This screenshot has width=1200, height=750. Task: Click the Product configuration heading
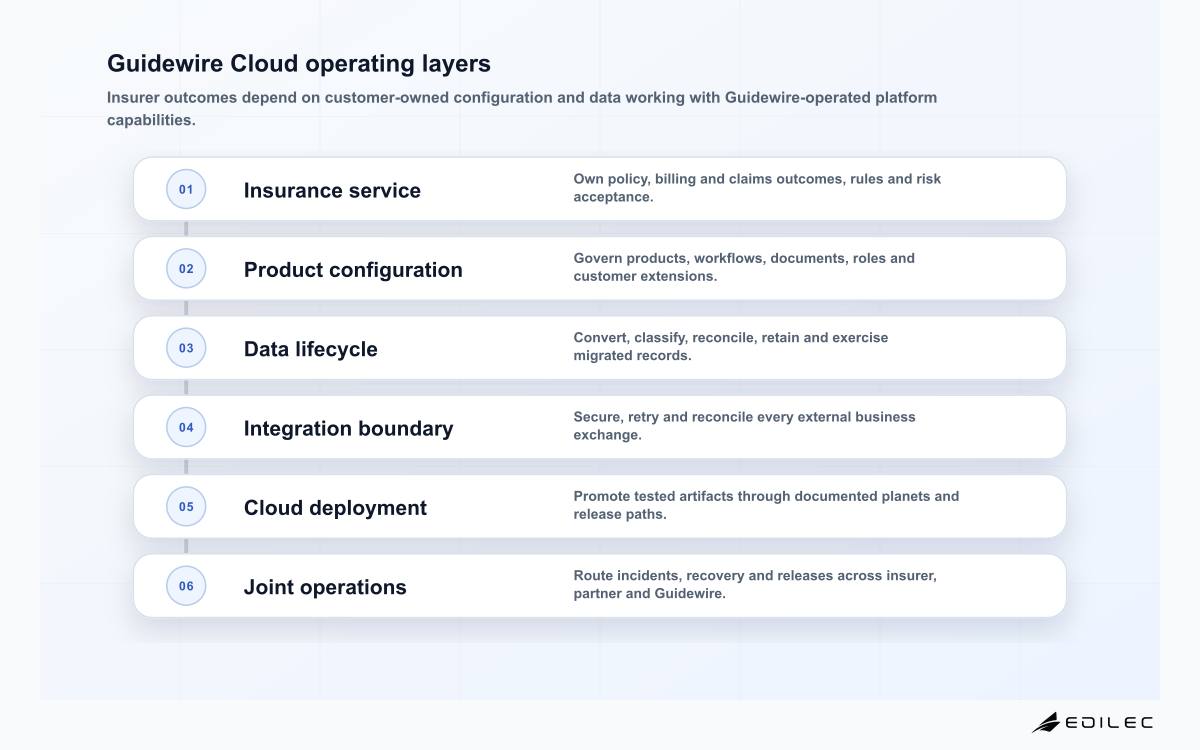(x=353, y=270)
